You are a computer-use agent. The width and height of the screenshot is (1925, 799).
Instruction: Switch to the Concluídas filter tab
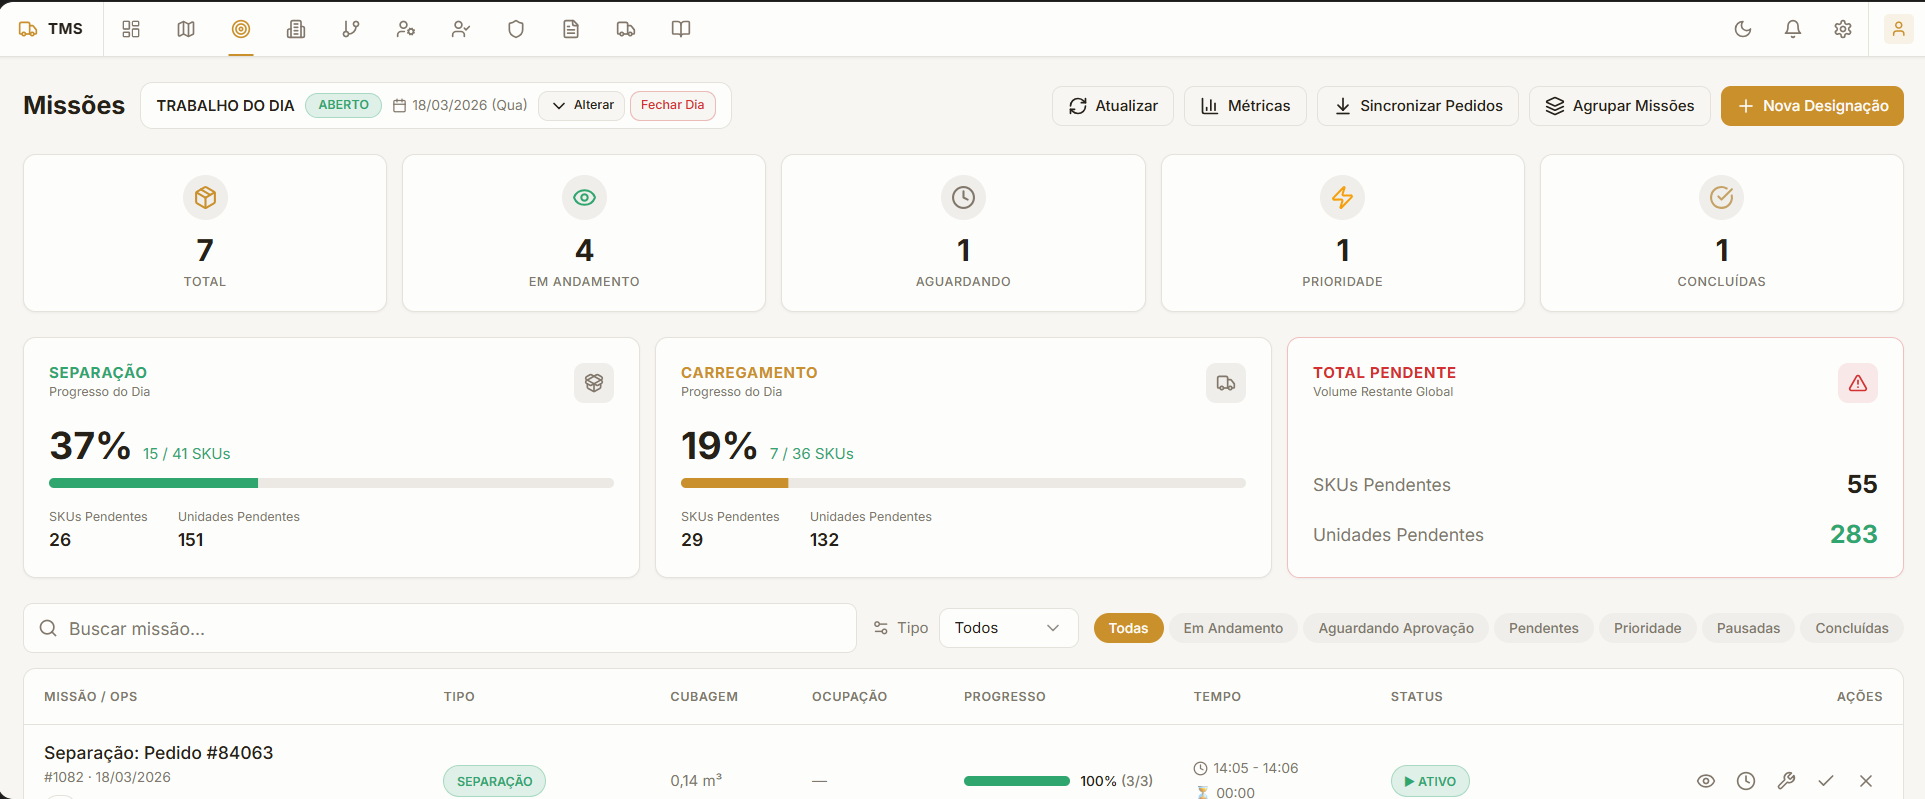[1851, 628]
